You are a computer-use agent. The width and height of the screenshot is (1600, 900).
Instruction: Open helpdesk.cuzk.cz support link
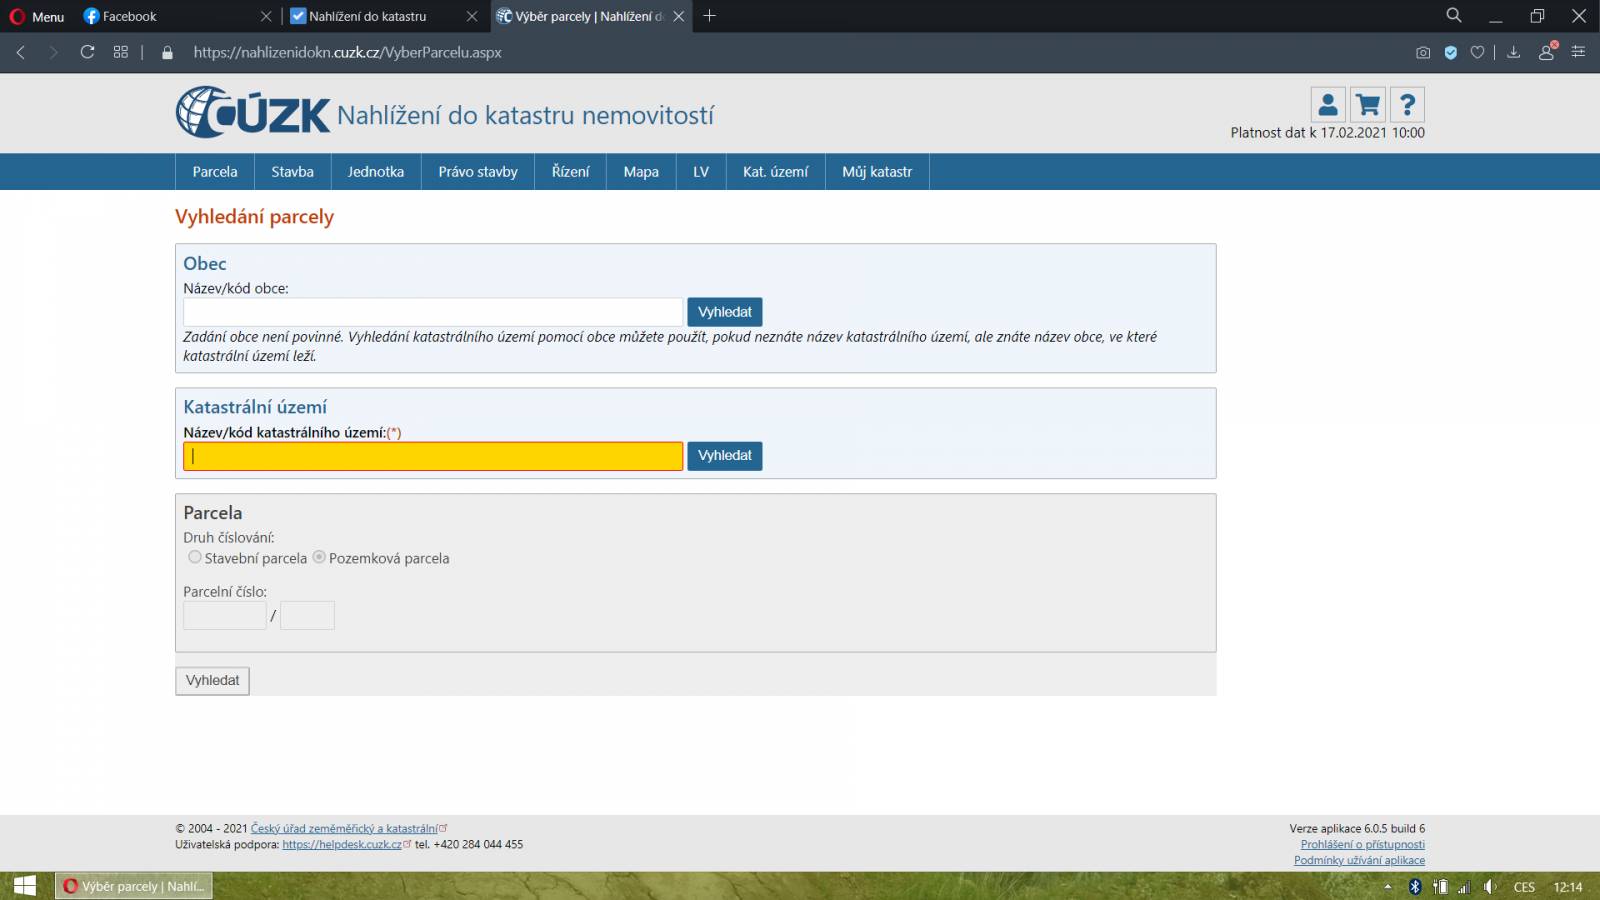(x=342, y=844)
